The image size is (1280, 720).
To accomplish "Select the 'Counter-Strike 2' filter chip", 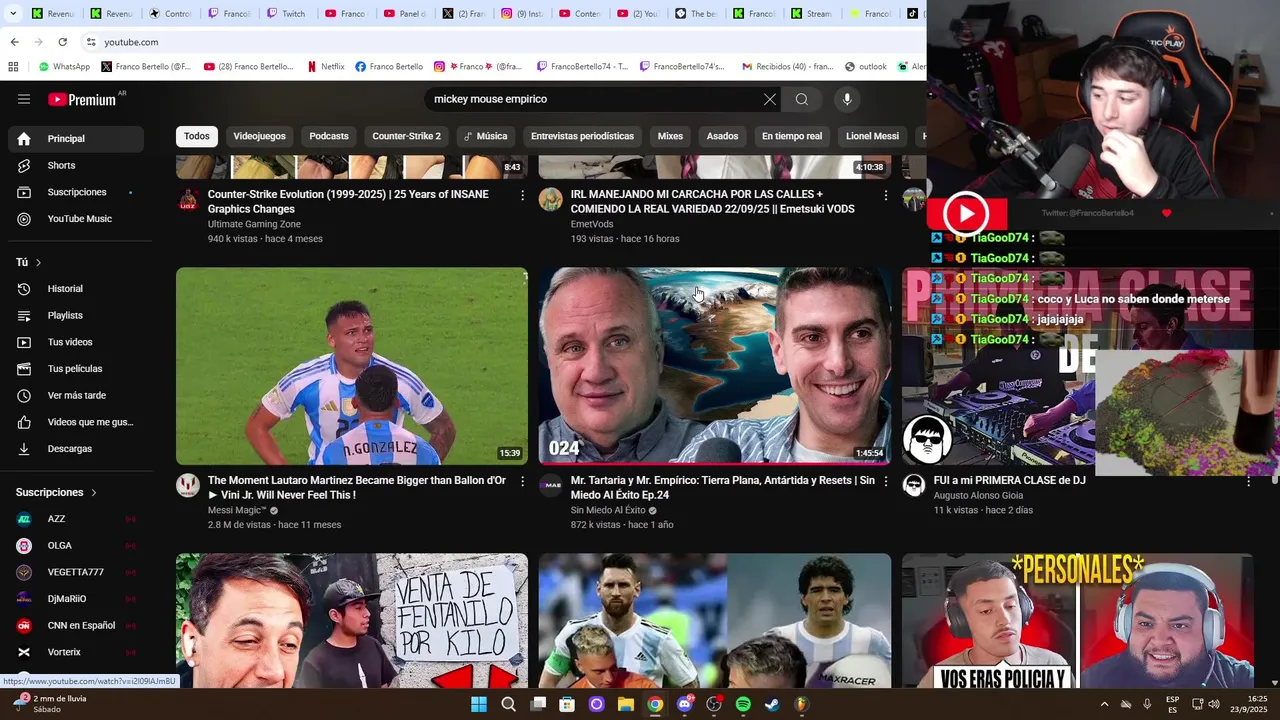I will point(406,136).
